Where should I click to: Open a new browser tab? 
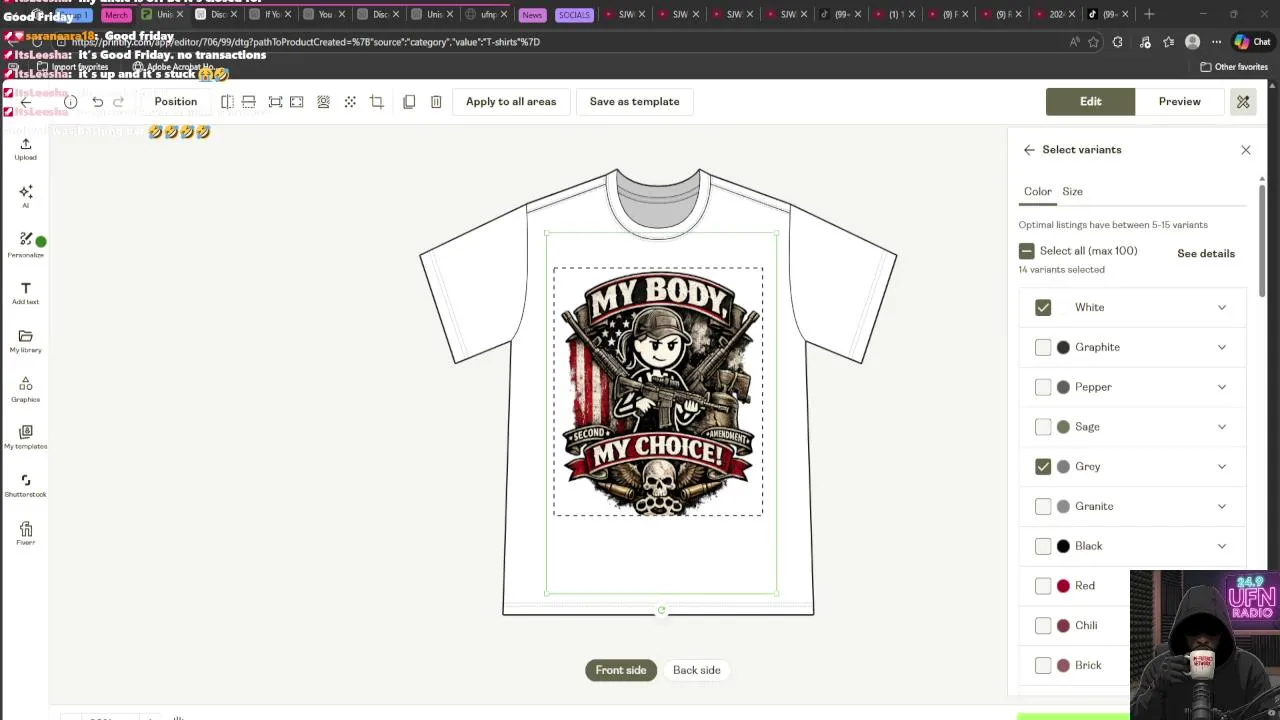coord(1149,14)
